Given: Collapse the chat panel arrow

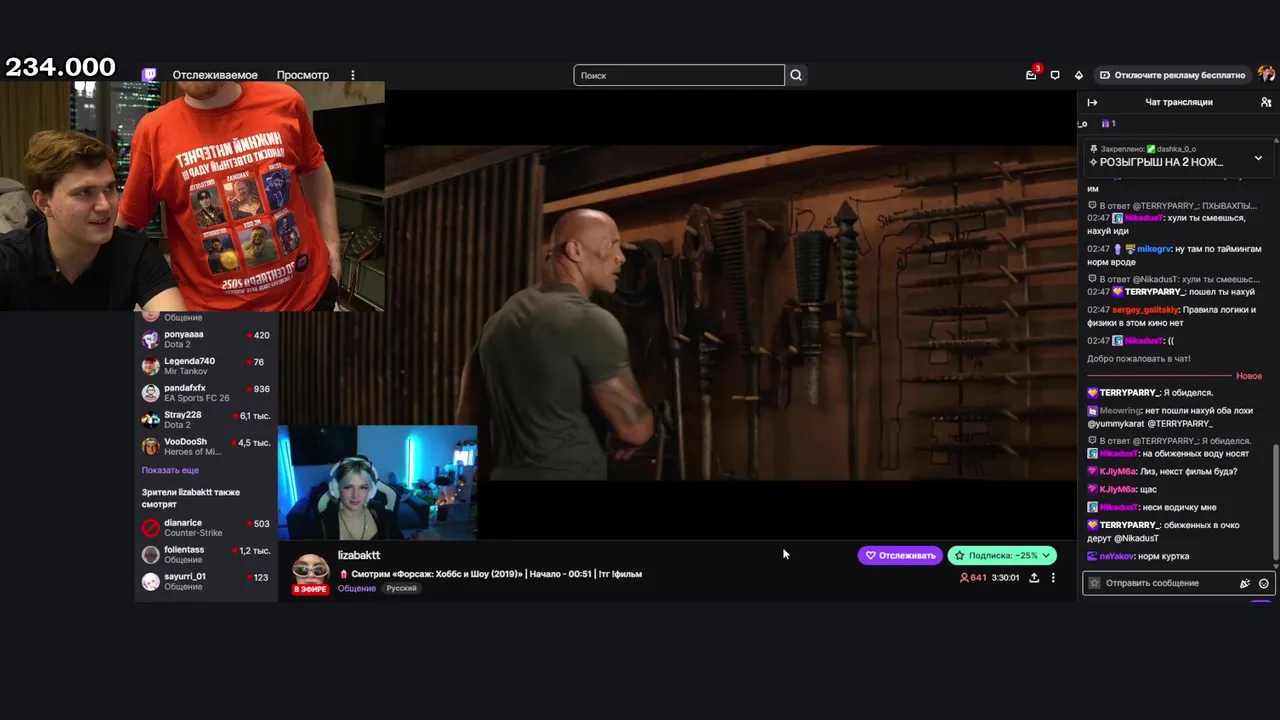Looking at the screenshot, I should pos(1092,102).
